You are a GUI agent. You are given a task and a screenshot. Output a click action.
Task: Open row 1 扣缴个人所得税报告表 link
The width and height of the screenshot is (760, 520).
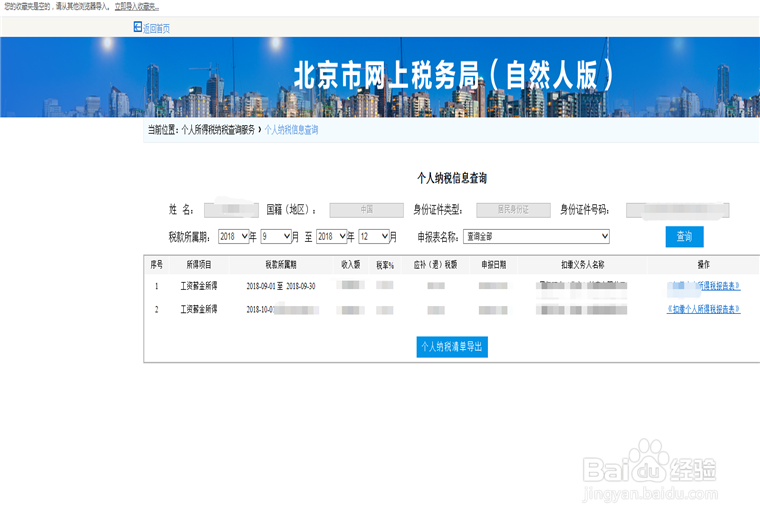[x=703, y=286]
